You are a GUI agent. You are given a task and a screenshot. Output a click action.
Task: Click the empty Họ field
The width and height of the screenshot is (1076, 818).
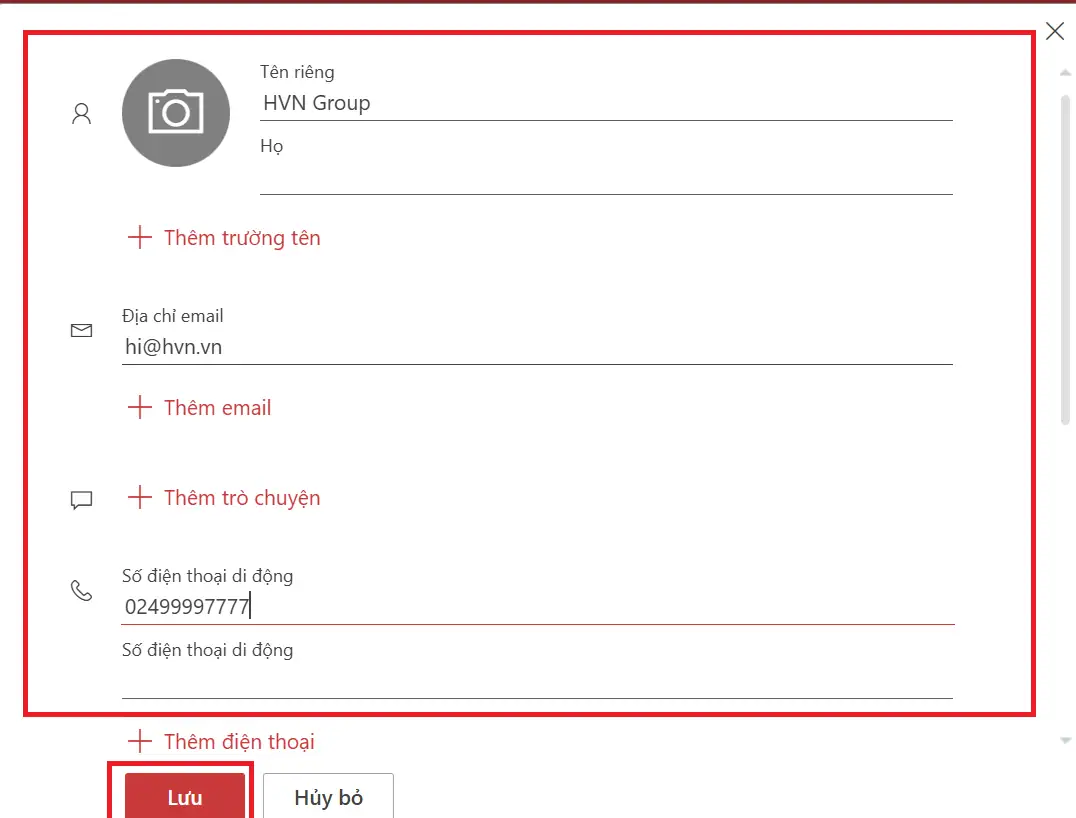[606, 178]
